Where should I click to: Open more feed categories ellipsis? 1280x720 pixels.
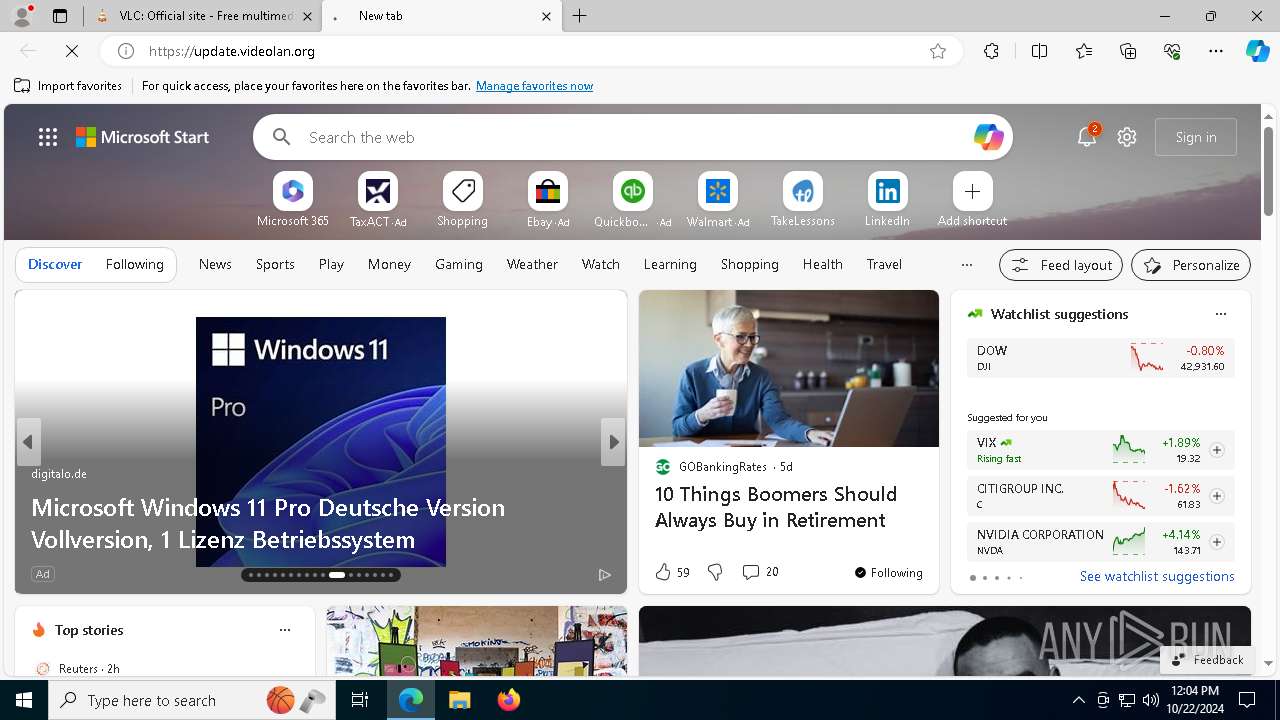[966, 265]
